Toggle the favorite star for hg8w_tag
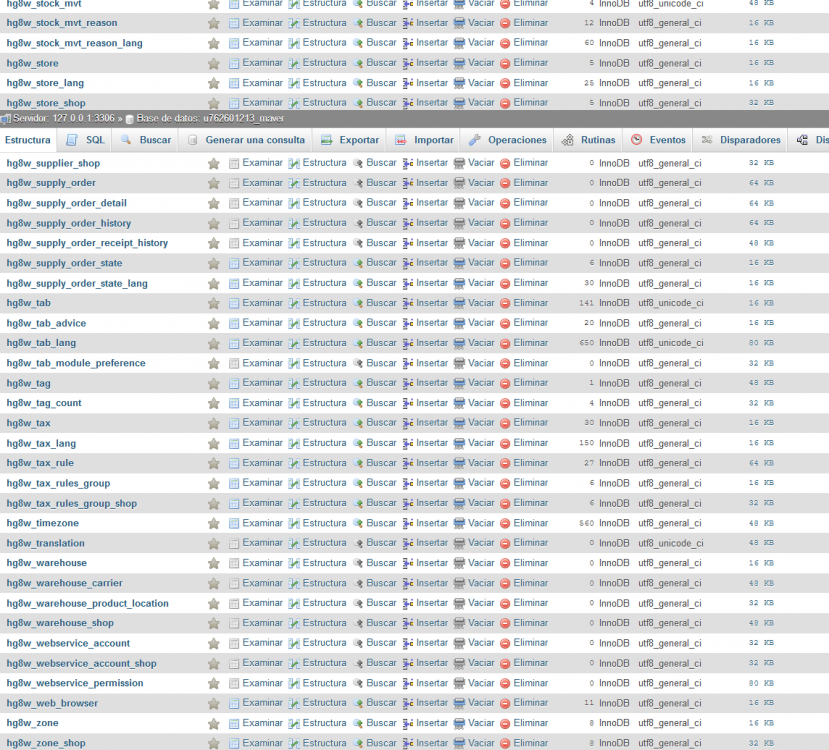 coord(213,383)
